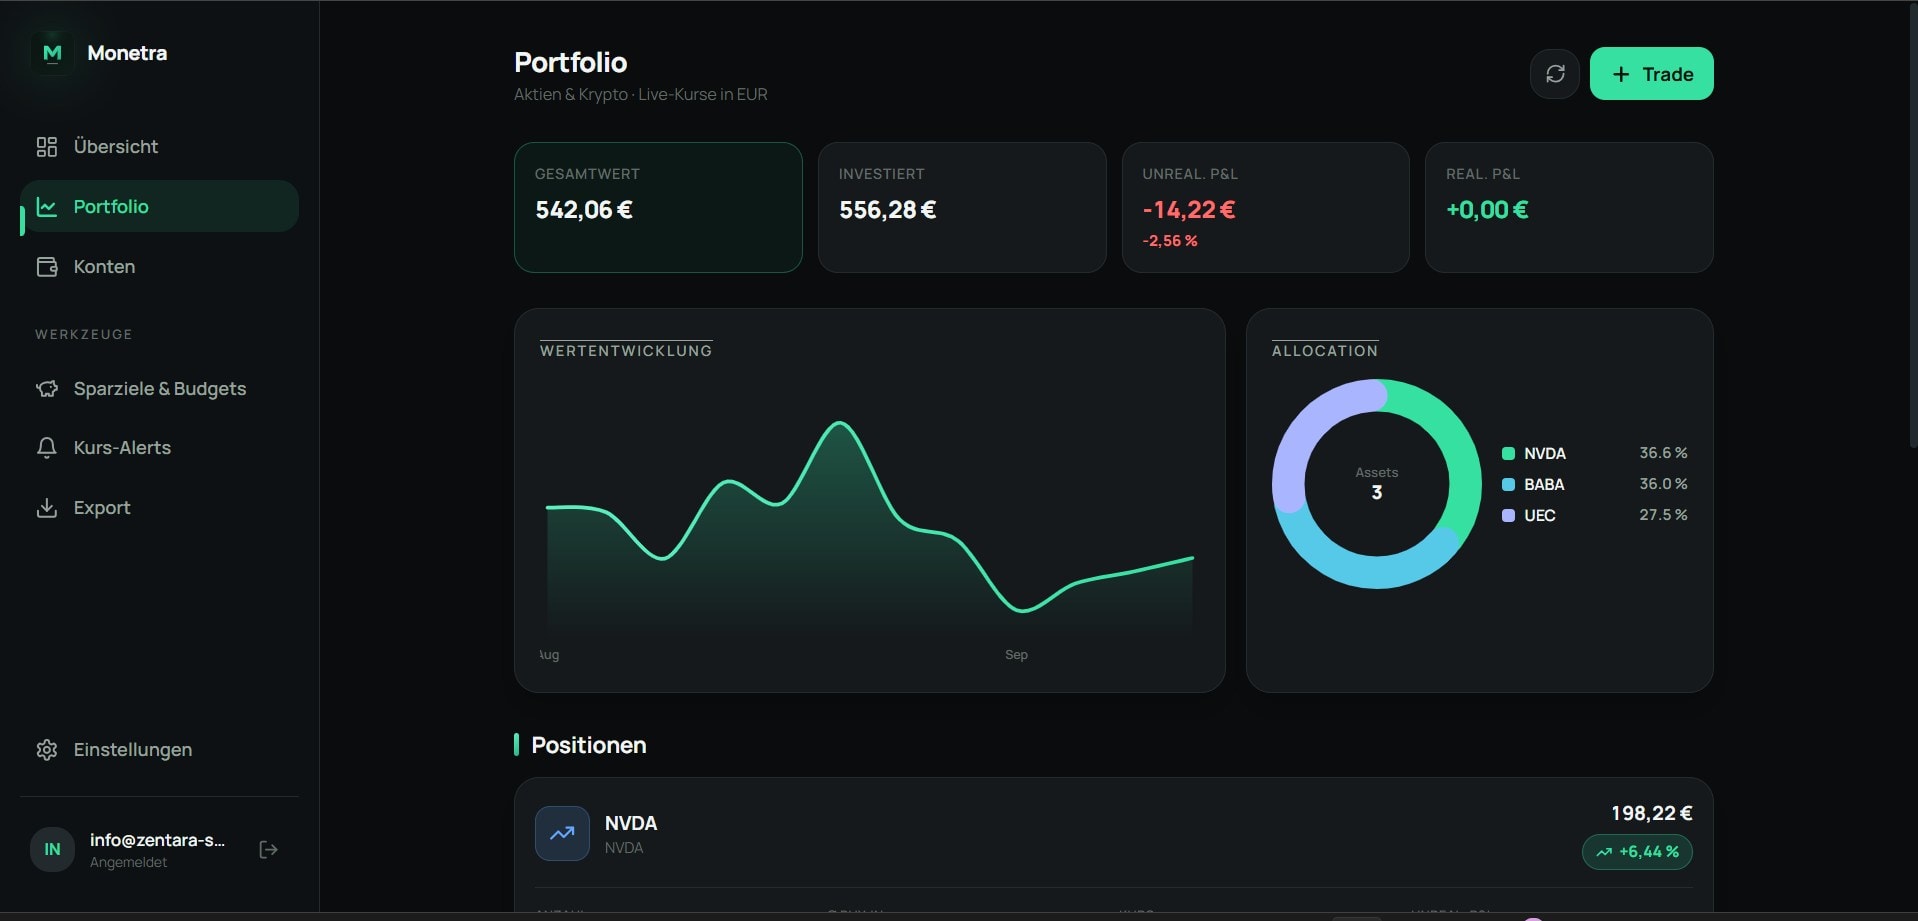Click the Kurs-Alerts bell icon

tap(47, 448)
